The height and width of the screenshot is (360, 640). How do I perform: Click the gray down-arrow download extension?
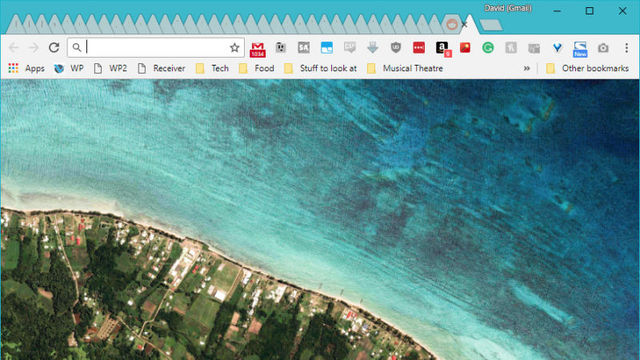tap(373, 47)
